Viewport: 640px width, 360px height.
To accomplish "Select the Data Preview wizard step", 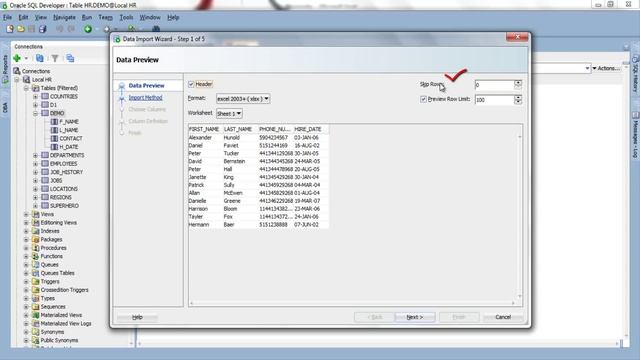I will pos(146,86).
